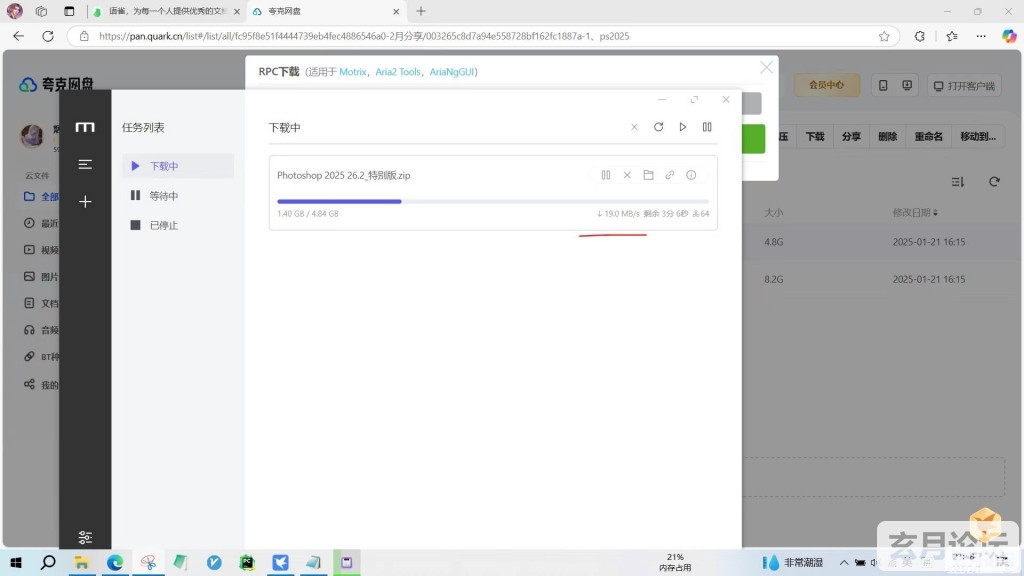Open 最近 in the Quark sidebar
The height and width of the screenshot is (576, 1024).
click(41, 223)
